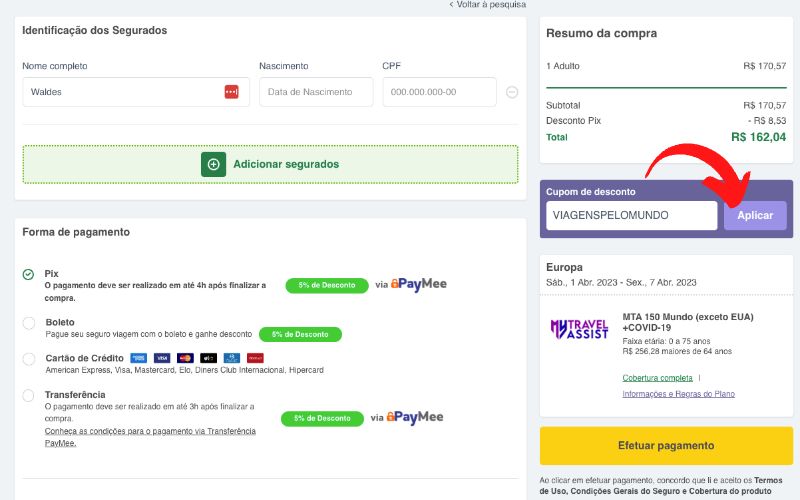Select the Boleto payment radio option

click(29, 323)
